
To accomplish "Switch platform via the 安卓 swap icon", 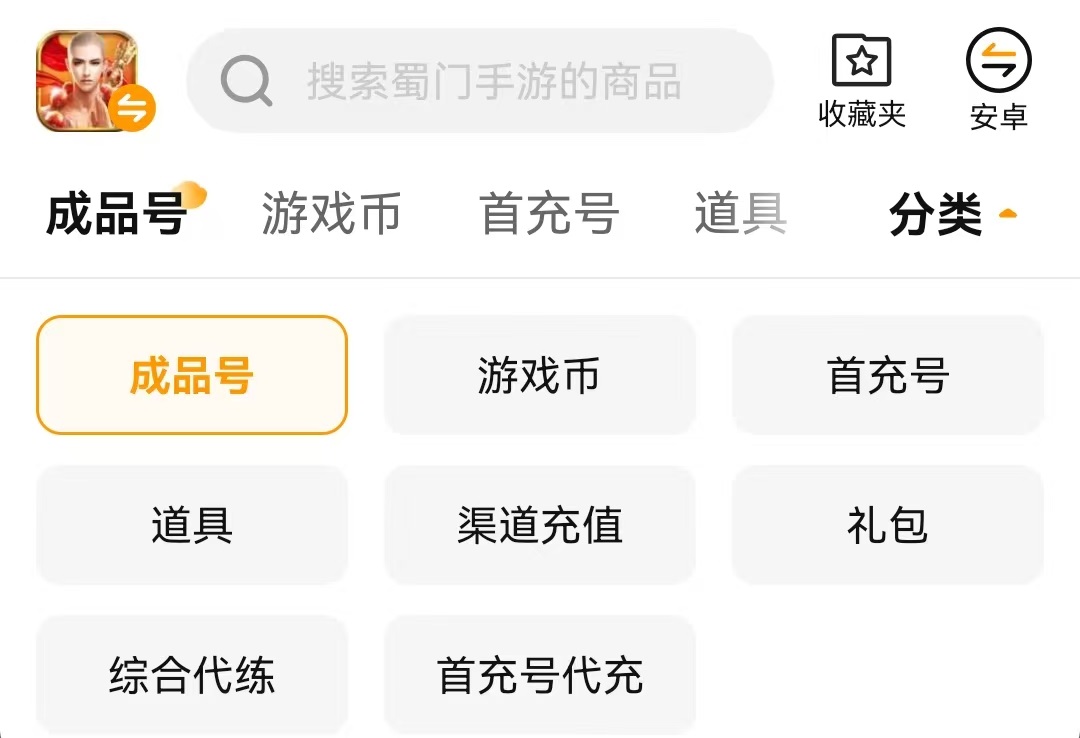I will coord(998,64).
